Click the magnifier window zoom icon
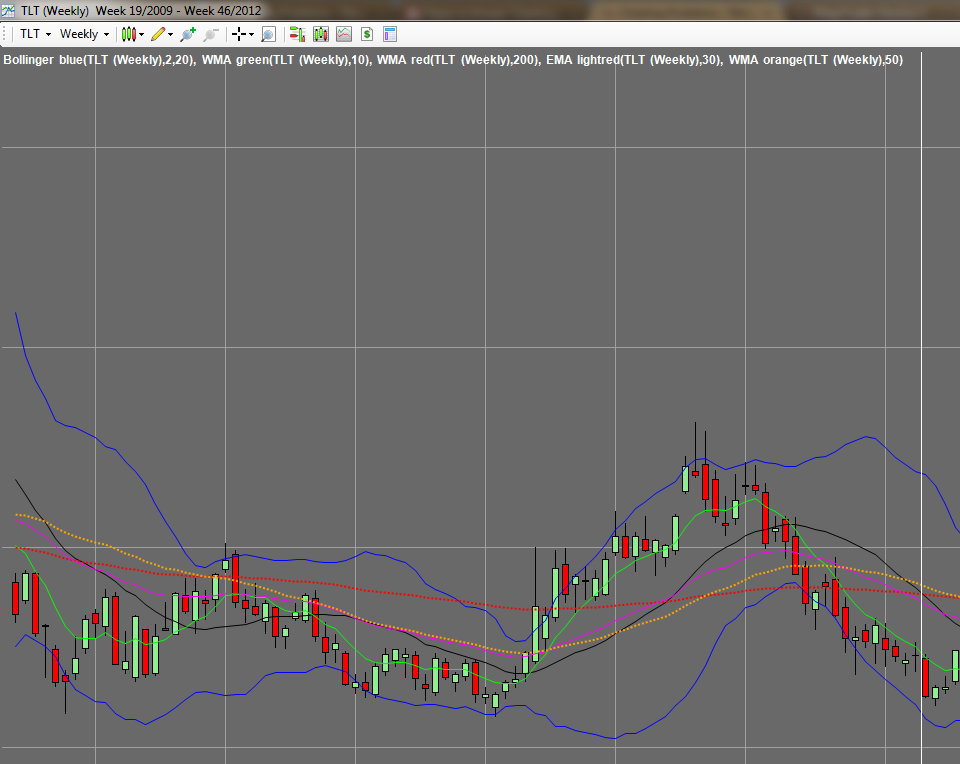This screenshot has height=764, width=960. click(268, 34)
